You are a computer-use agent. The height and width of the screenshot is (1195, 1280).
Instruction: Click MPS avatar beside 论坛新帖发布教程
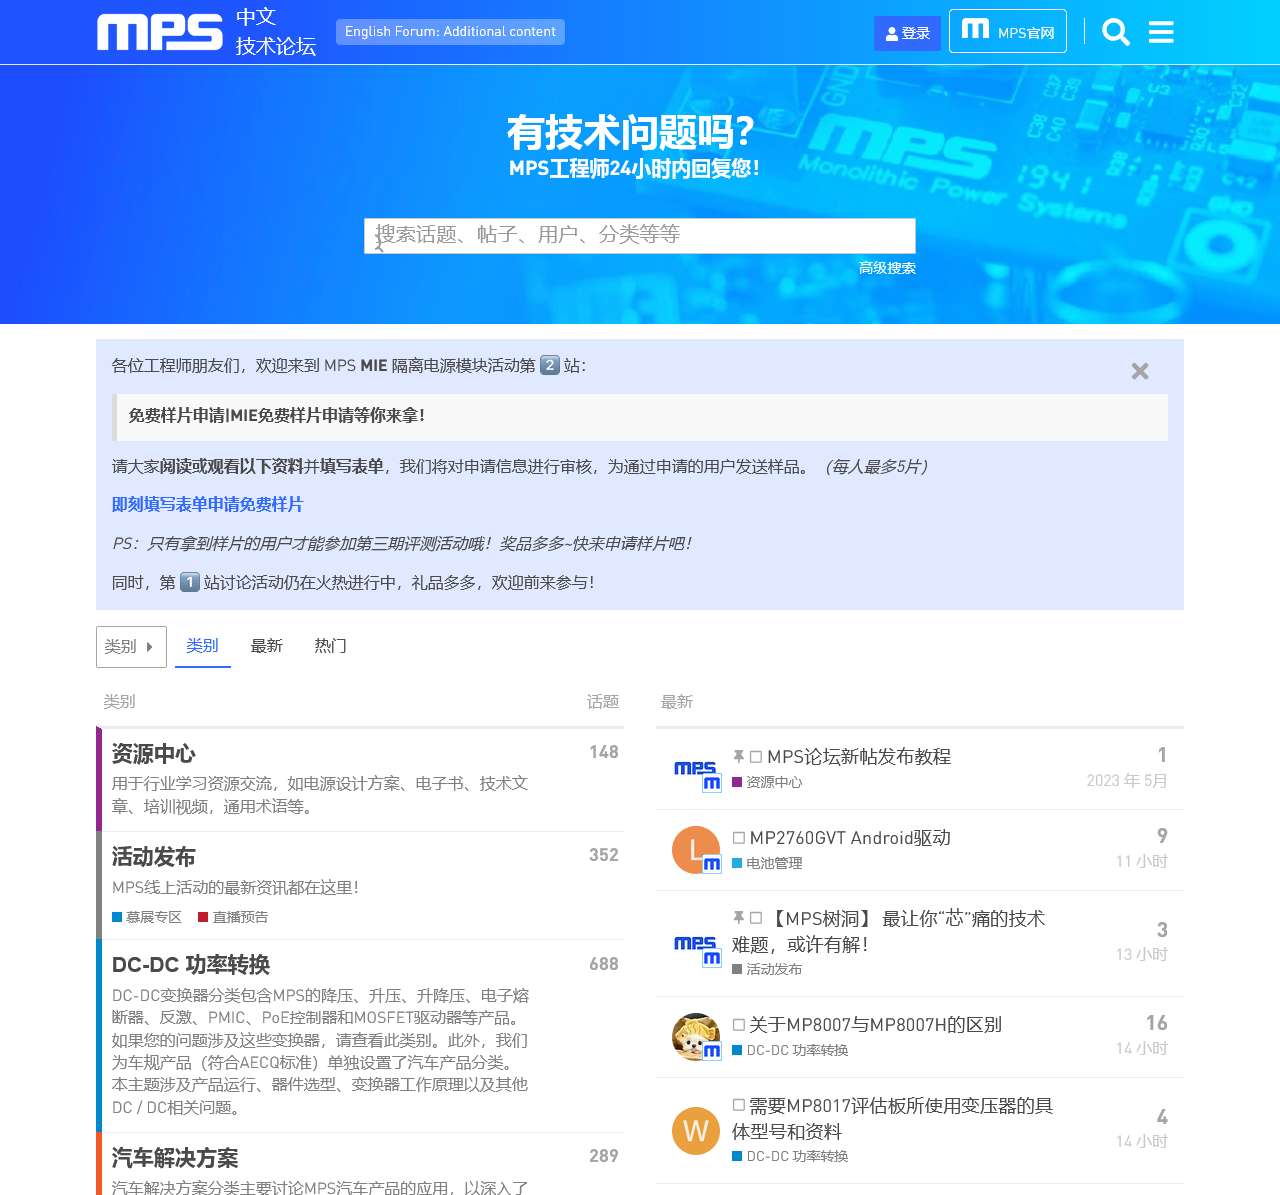point(696,769)
